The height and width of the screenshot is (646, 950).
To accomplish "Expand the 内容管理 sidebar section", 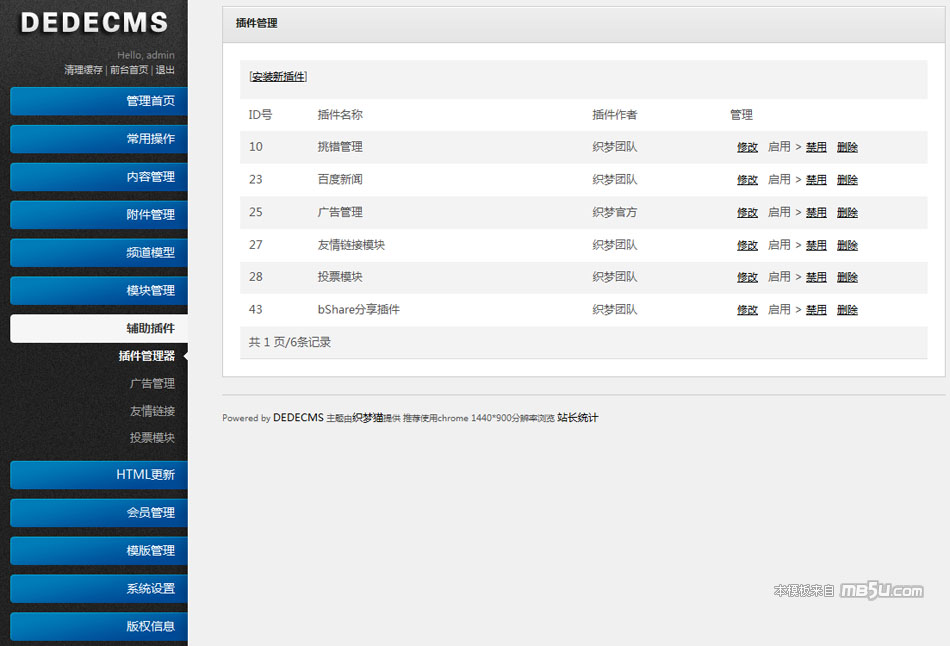I will click(x=100, y=177).
